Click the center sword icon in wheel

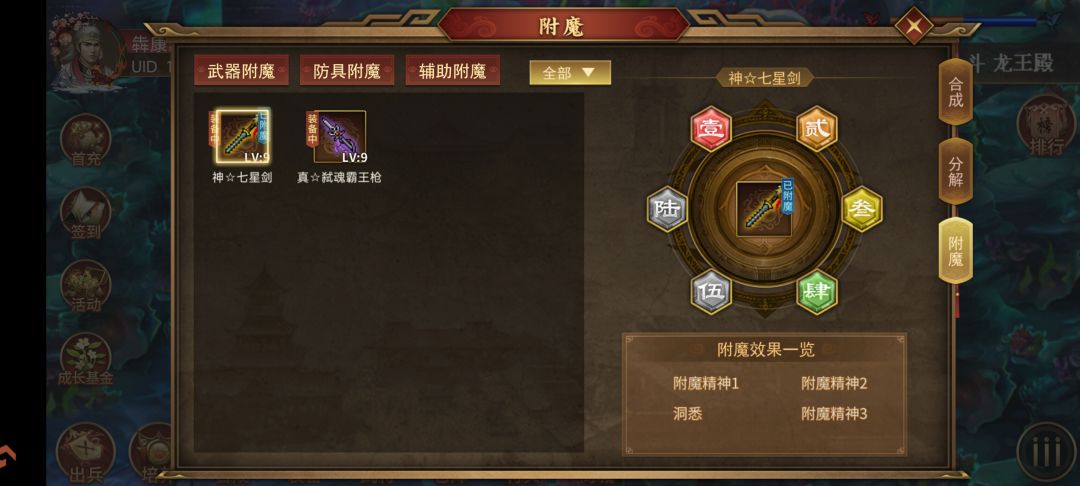pos(764,209)
